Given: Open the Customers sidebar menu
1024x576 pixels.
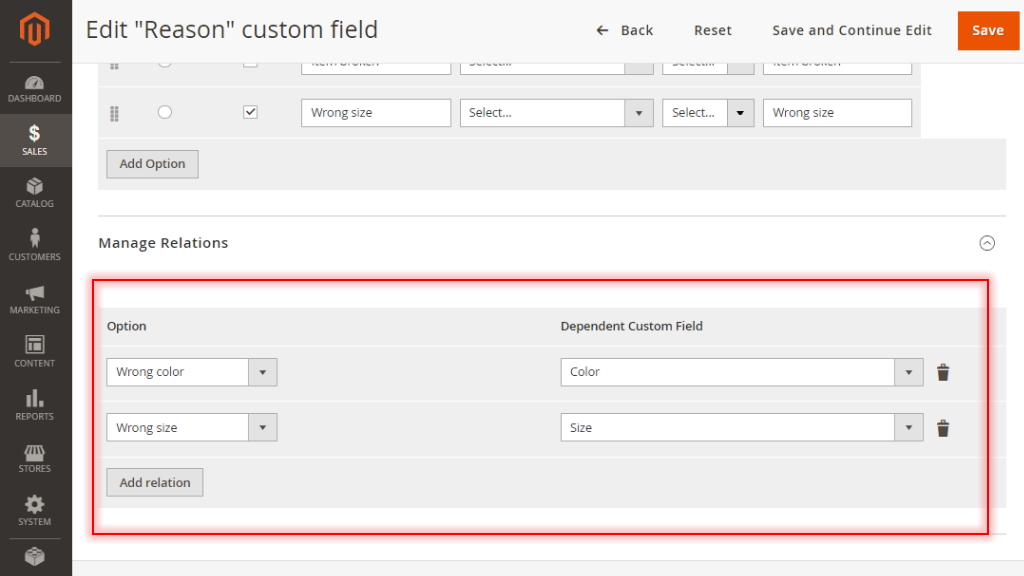Looking at the screenshot, I should 35,246.
